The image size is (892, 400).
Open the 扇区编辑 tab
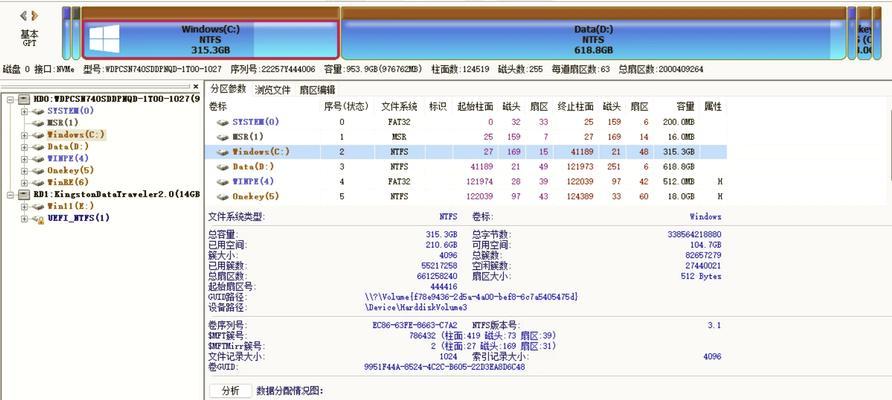317,90
